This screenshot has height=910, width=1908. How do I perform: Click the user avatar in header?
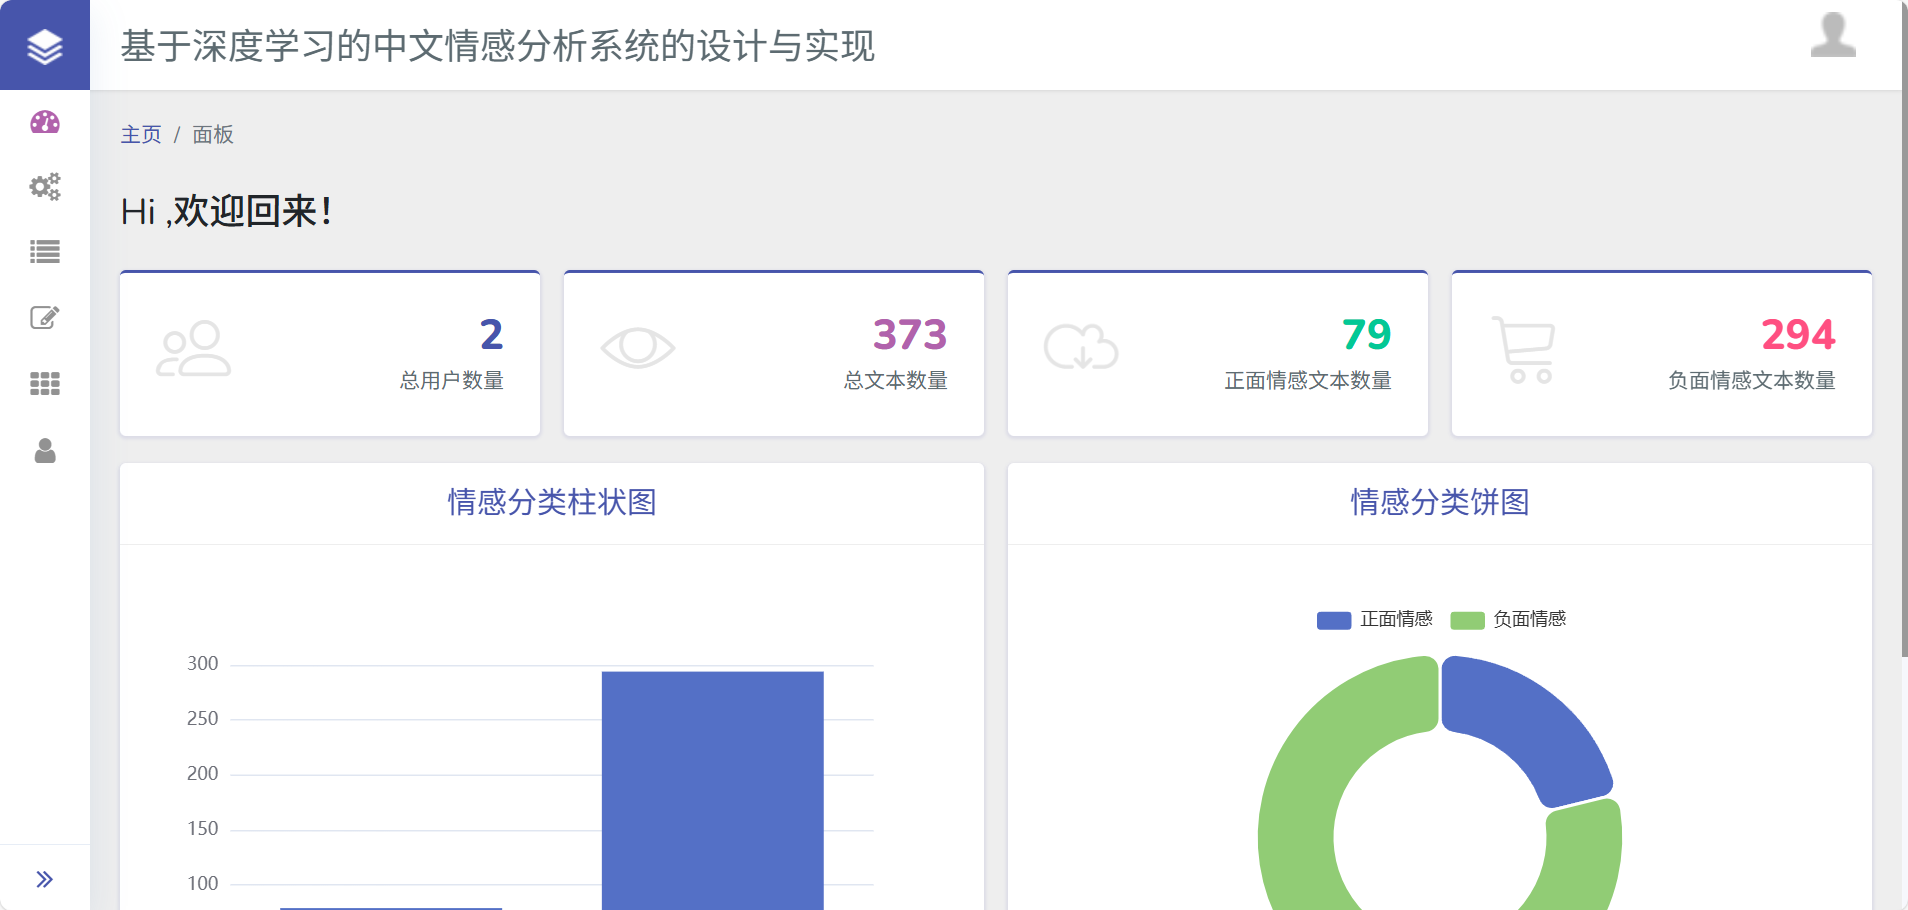(x=1833, y=36)
